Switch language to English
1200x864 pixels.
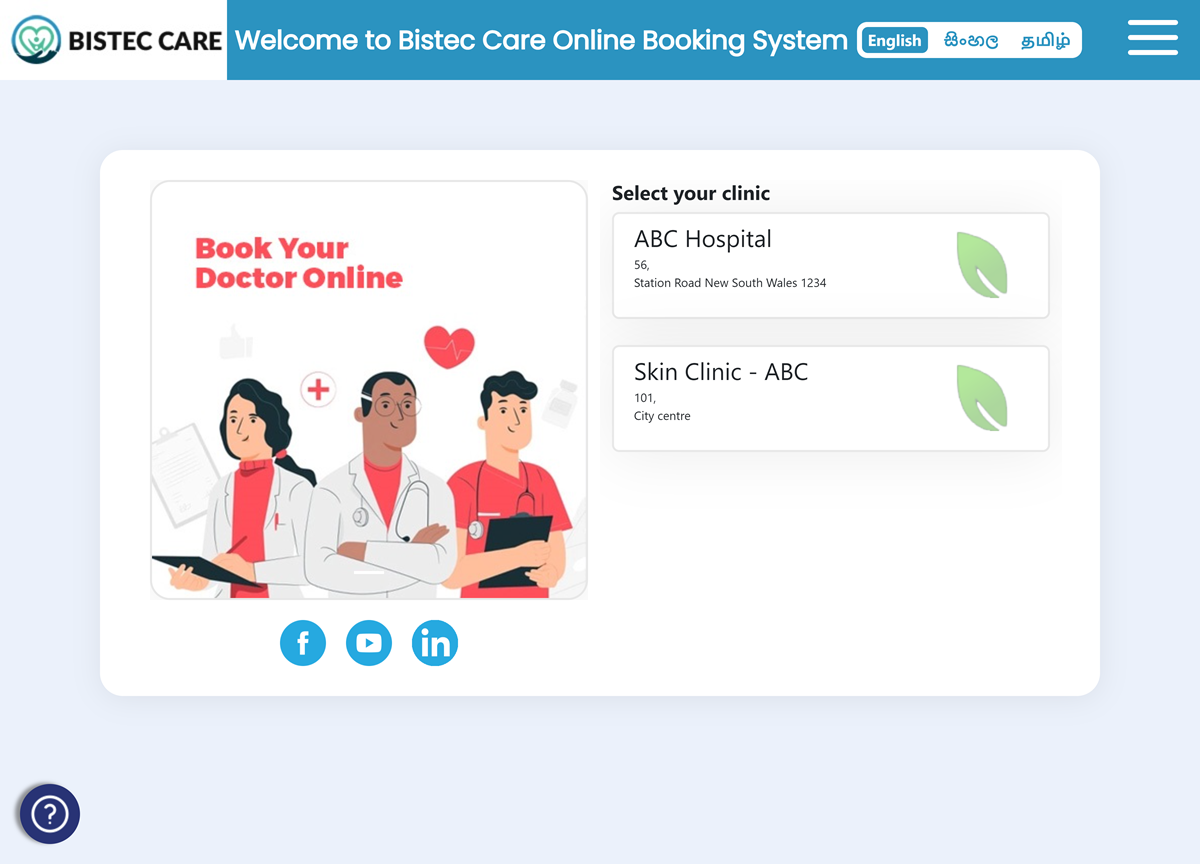(894, 41)
